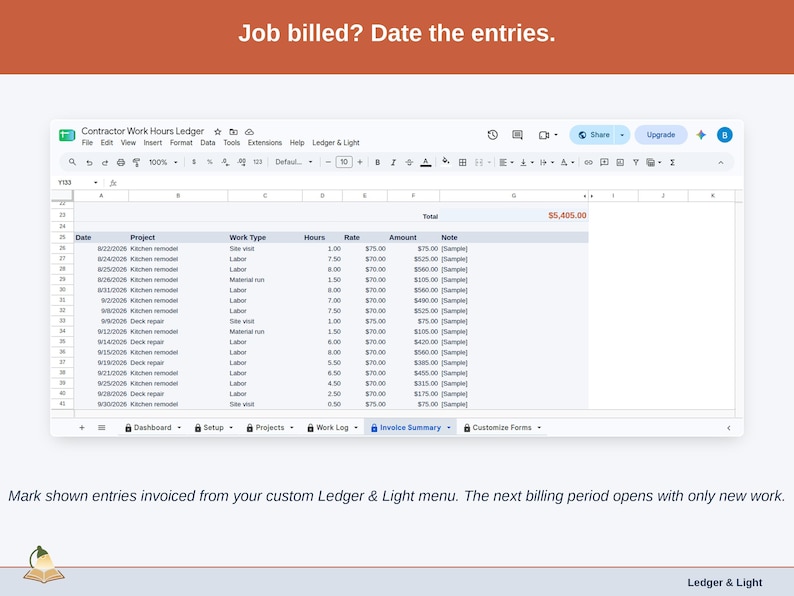Open the Format menu
The image size is (794, 596).
coord(181,143)
